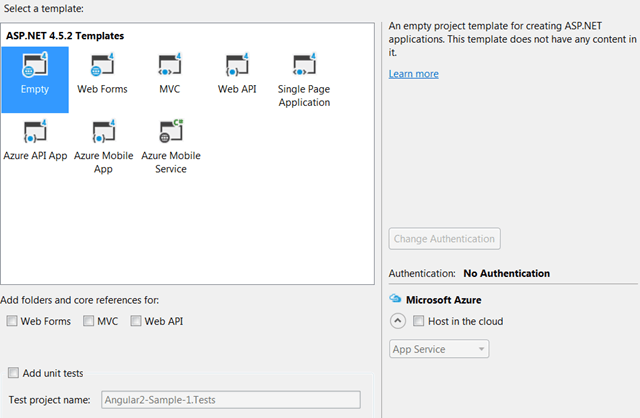Select the Azure API App template
Screen dimensions: 640x418
coord(35,134)
